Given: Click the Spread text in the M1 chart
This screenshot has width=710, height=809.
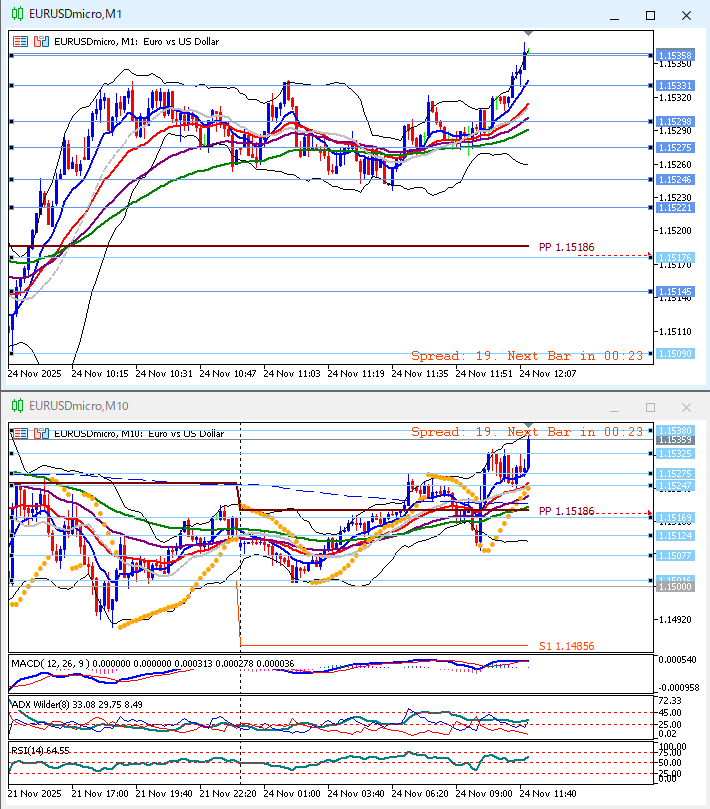Looking at the screenshot, I should click(435, 355).
